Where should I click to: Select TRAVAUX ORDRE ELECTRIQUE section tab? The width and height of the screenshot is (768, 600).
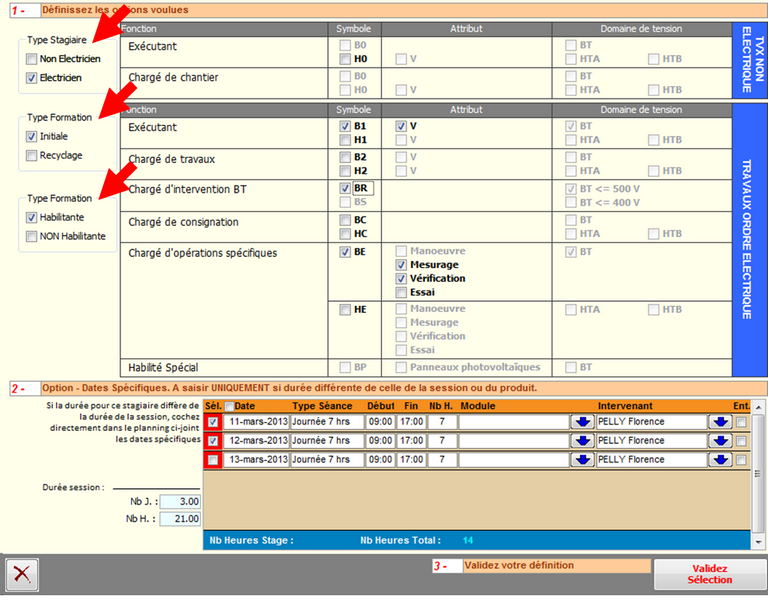pos(750,238)
